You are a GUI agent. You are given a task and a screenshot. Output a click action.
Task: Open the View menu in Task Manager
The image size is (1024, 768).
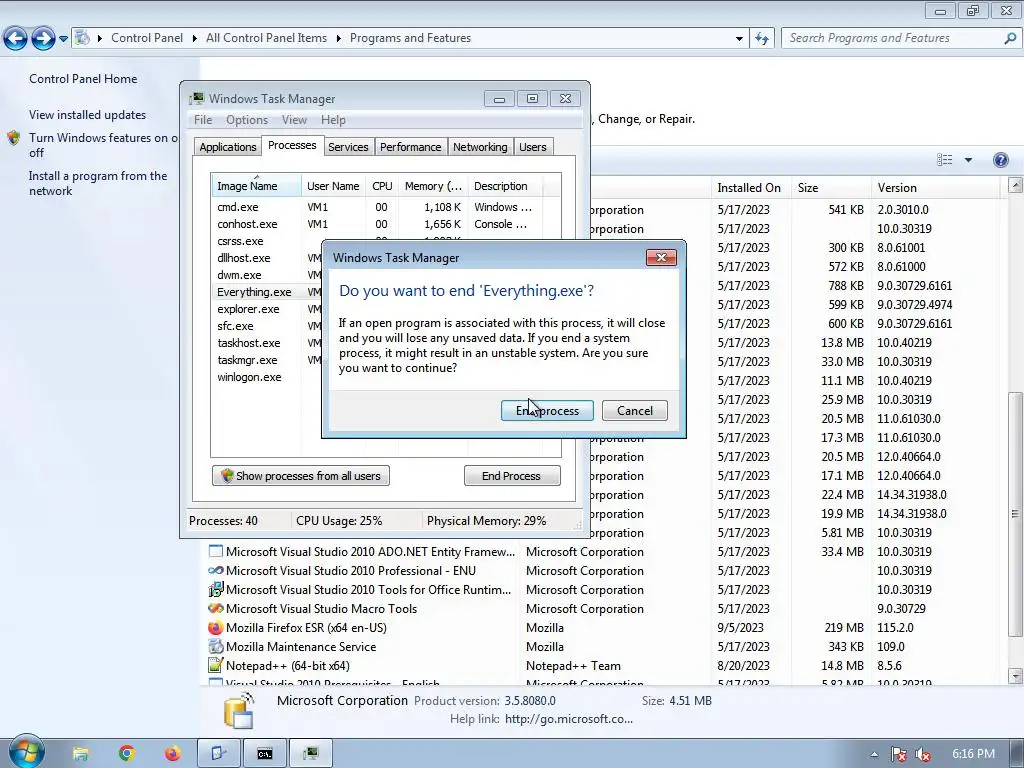tap(295, 120)
